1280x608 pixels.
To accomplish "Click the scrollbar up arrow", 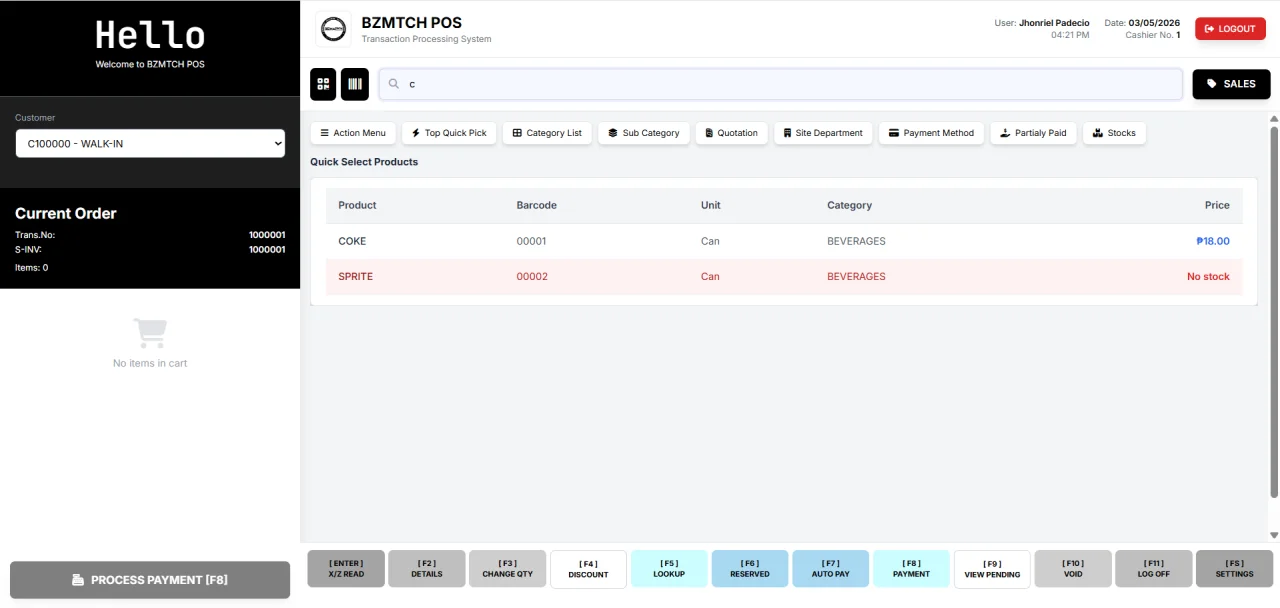I will coord(1274,119).
